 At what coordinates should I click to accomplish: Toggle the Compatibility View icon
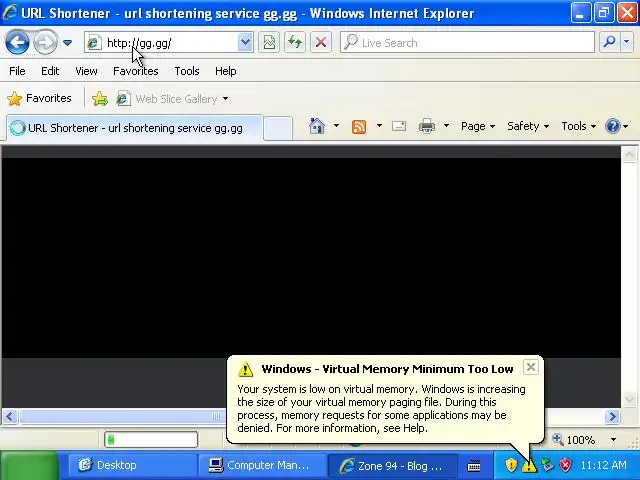(269, 42)
